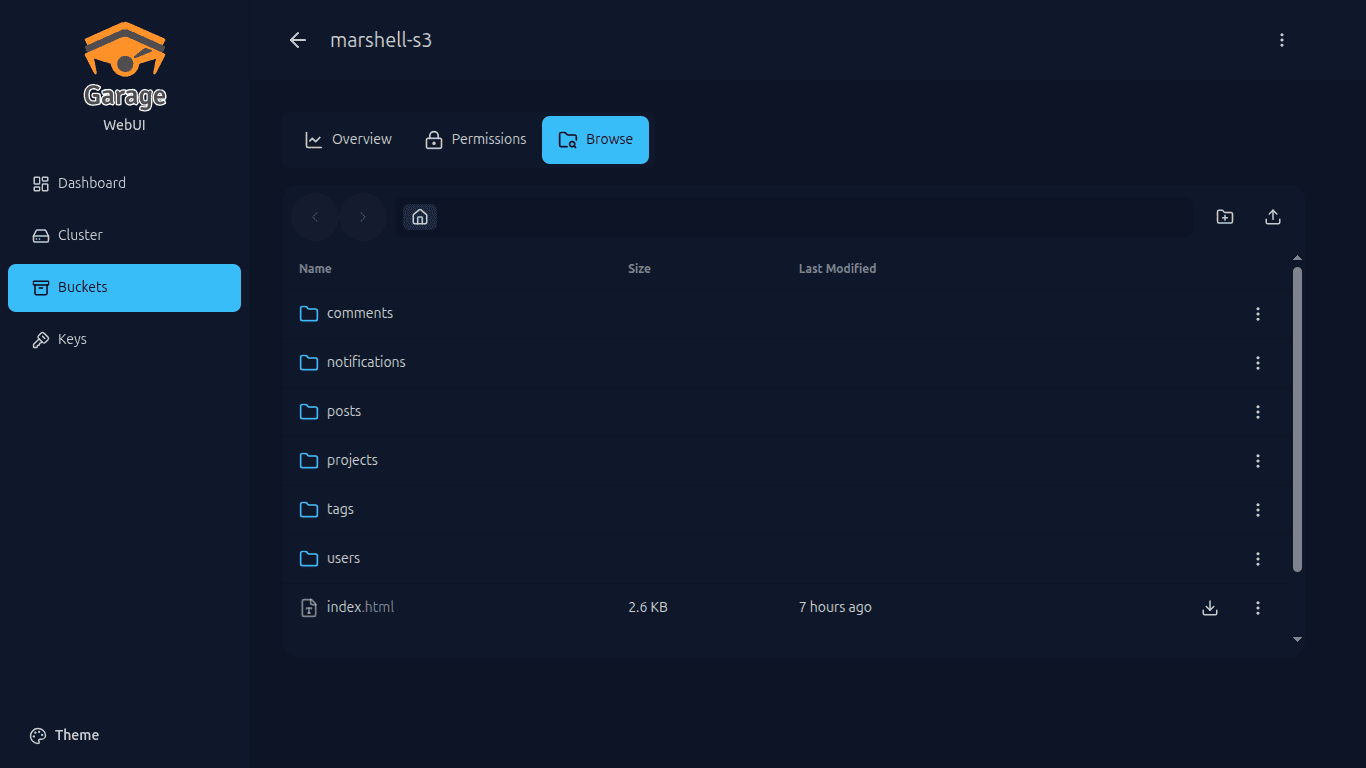Create a new folder

(x=1225, y=217)
